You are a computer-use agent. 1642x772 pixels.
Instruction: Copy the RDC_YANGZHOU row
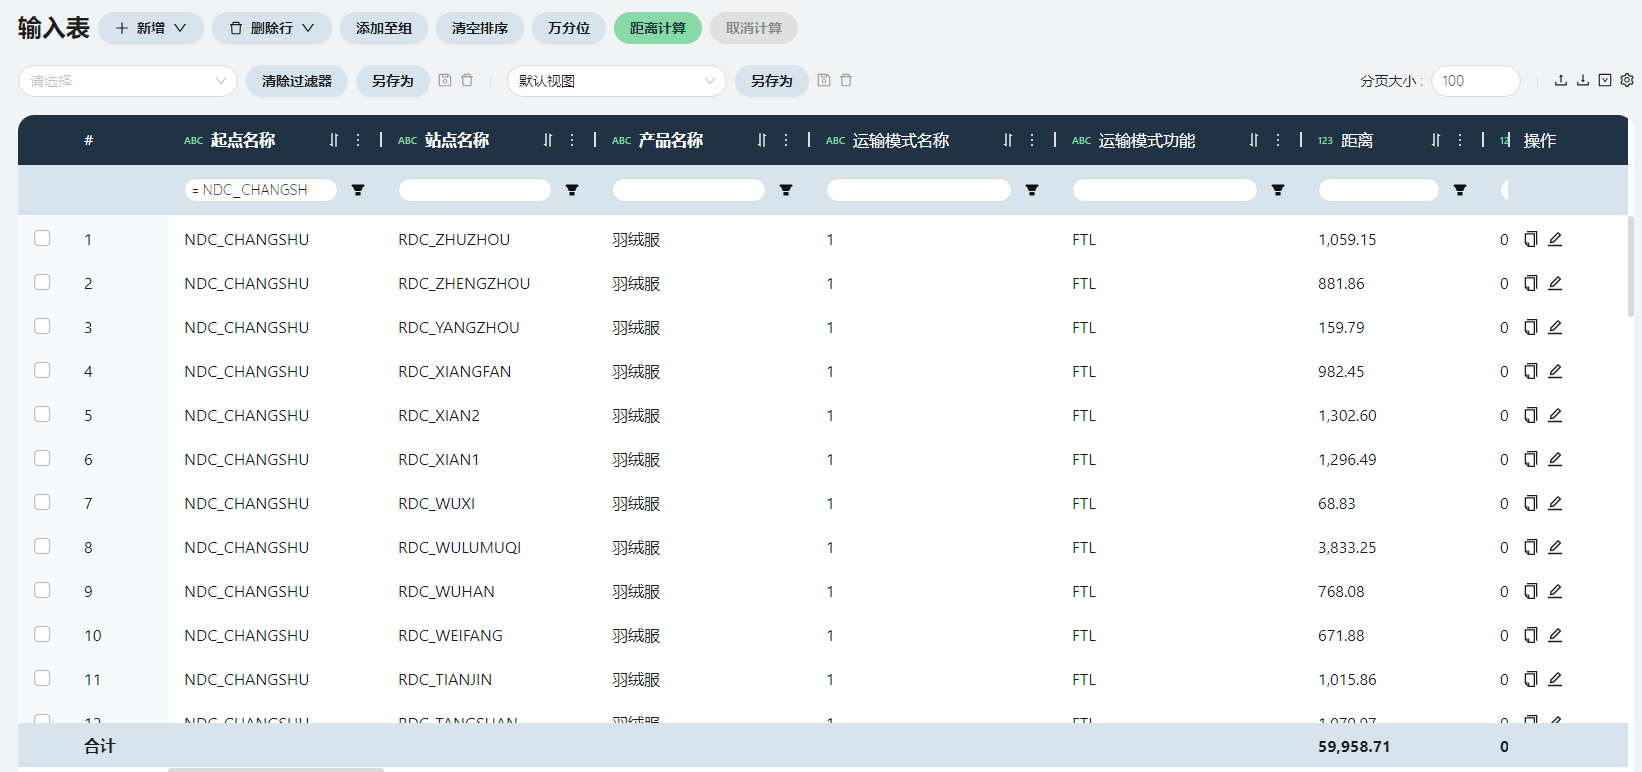(x=1530, y=327)
